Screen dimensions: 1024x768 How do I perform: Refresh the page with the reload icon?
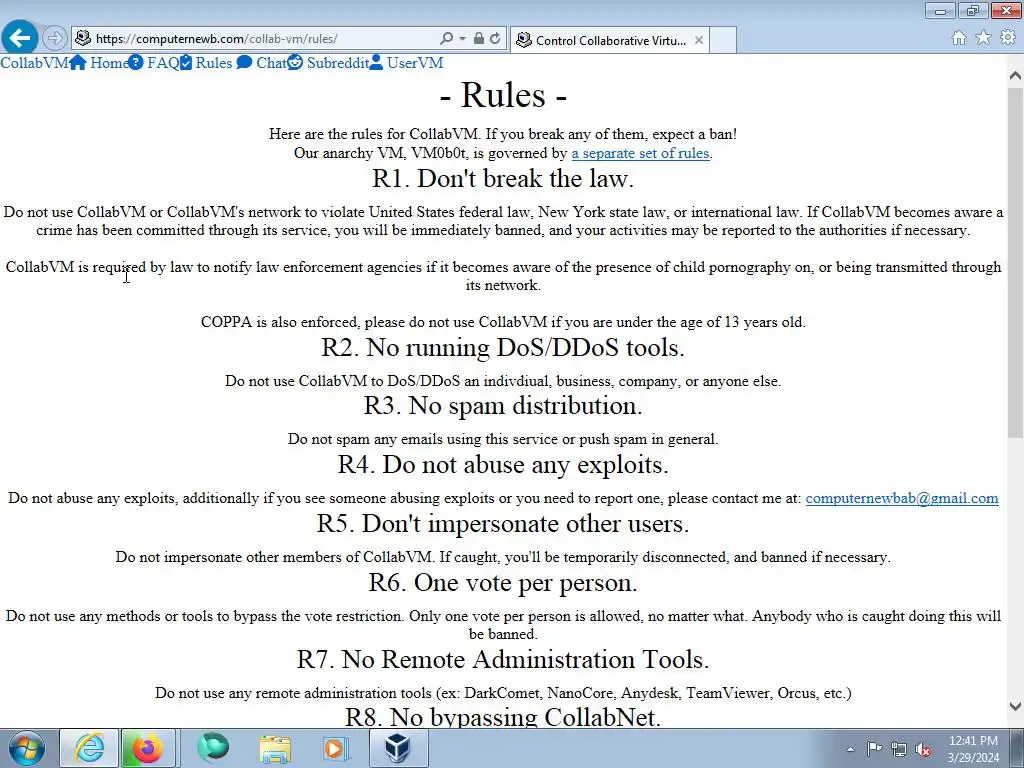[495, 39]
